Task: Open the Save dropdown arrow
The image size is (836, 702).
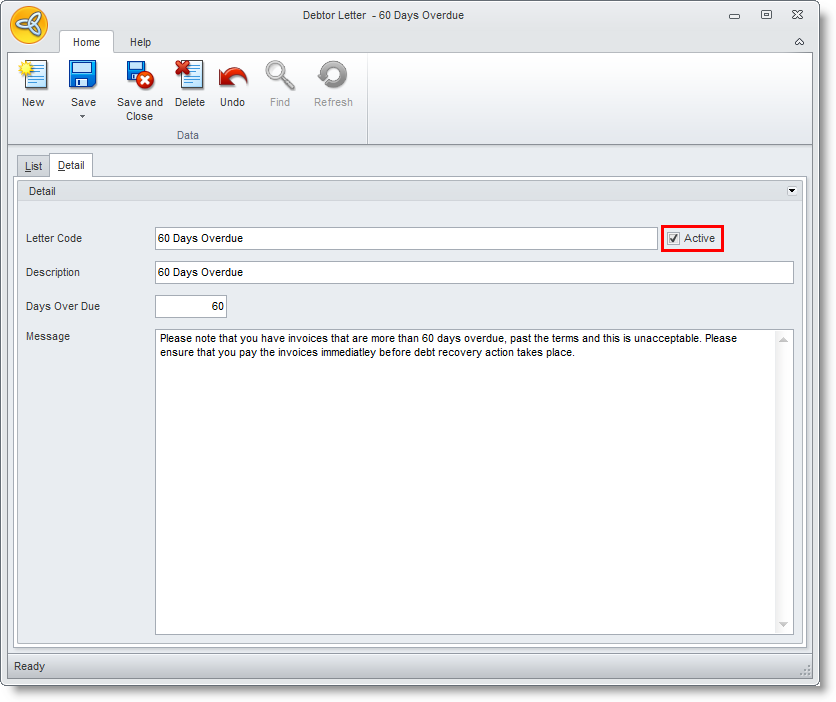Action: pyautogui.click(x=83, y=116)
